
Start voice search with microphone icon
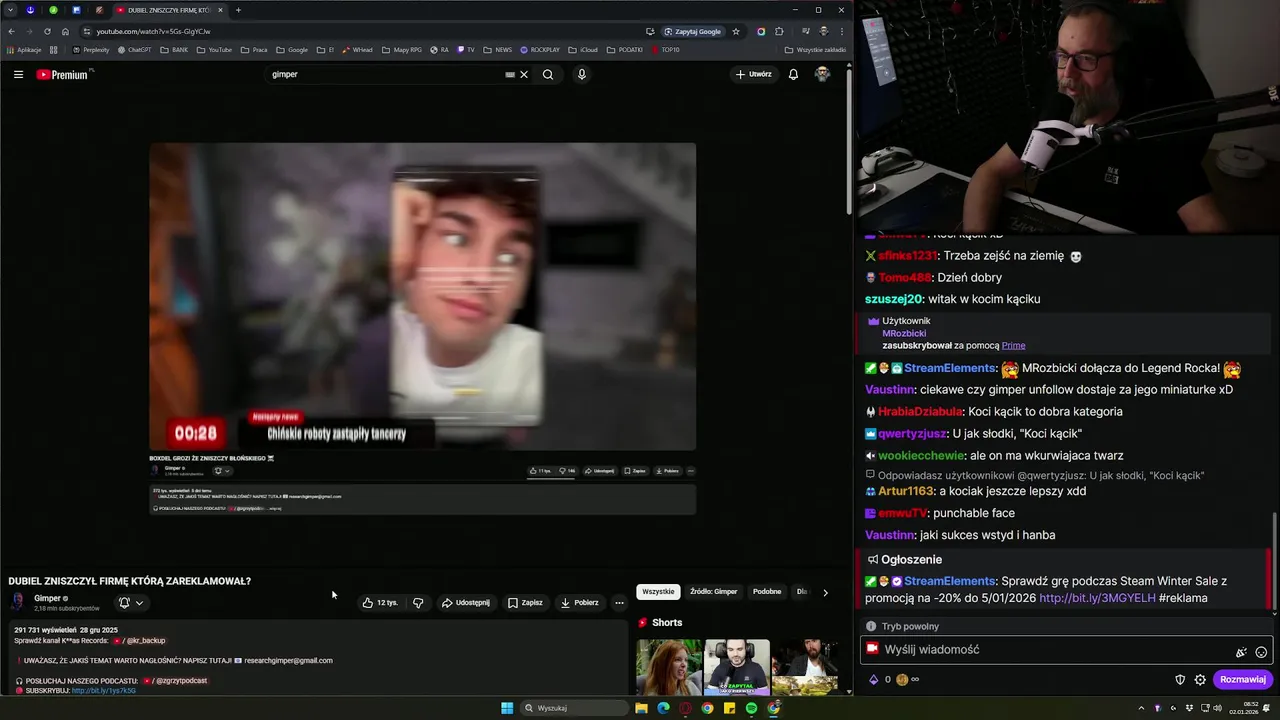(581, 74)
